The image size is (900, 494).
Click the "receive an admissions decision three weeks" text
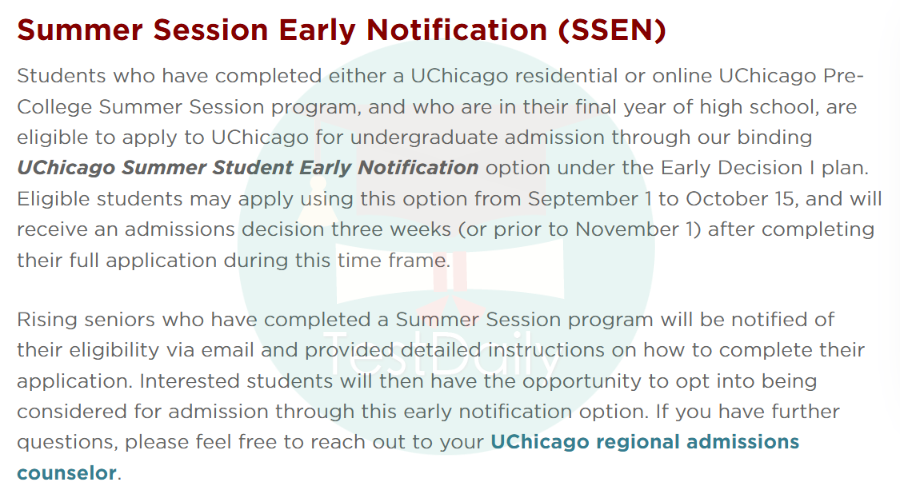tap(234, 230)
